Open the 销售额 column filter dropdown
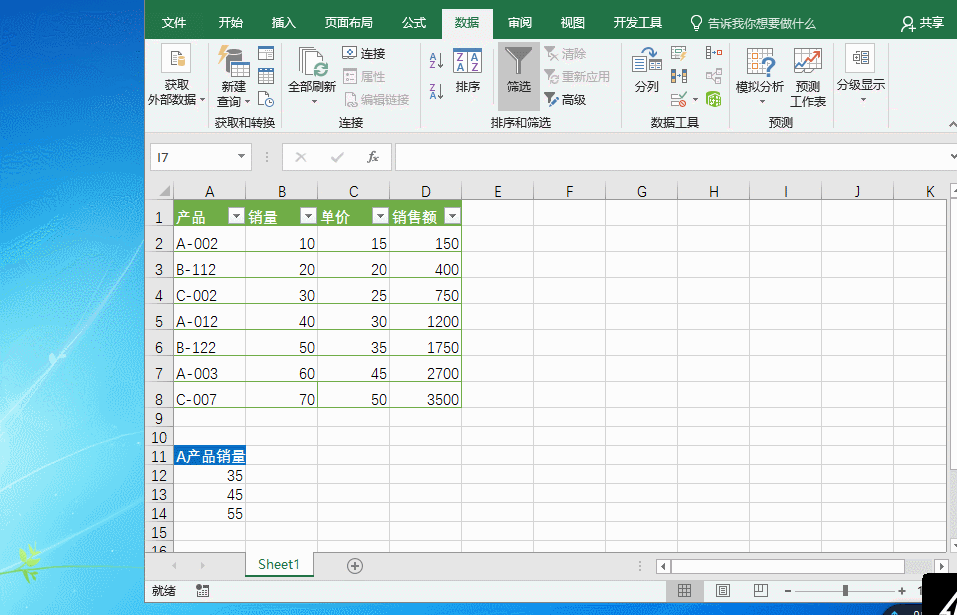The width and height of the screenshot is (957, 615). (452, 216)
